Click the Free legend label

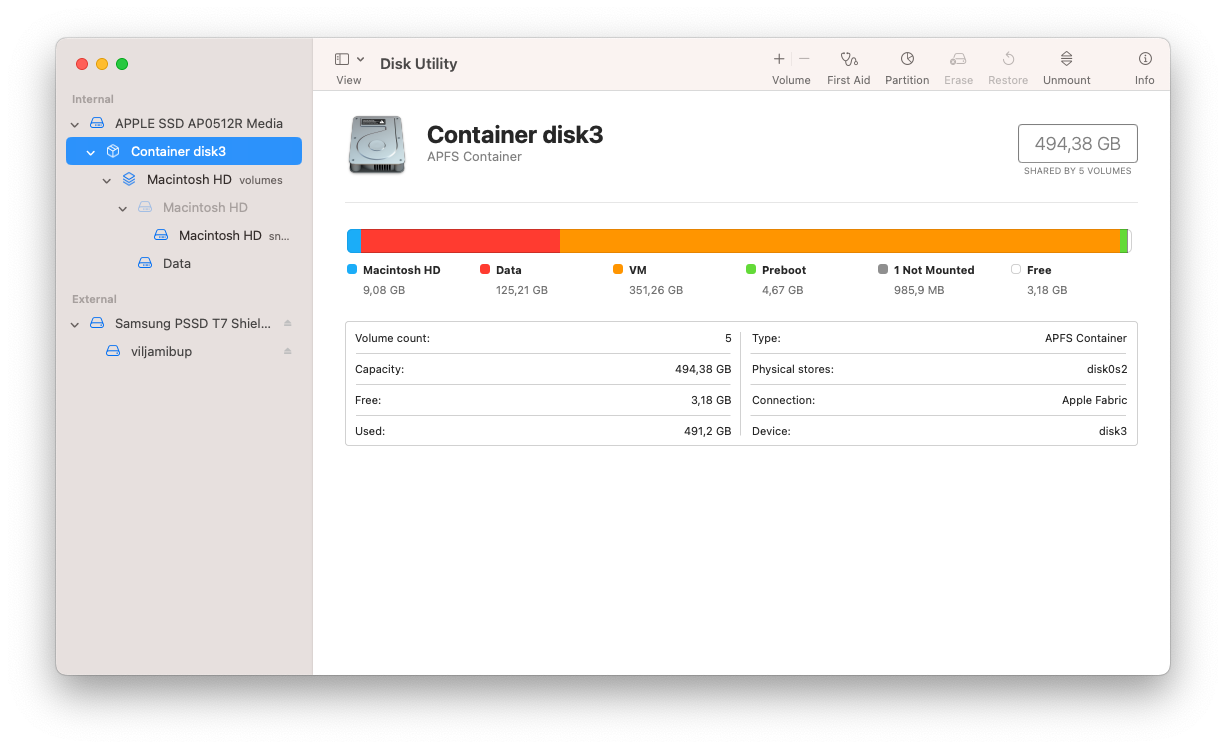pyautogui.click(x=1039, y=270)
